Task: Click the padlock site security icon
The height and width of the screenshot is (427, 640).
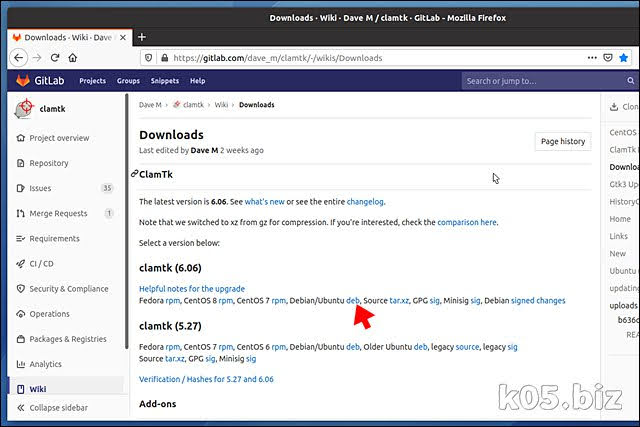Action: [164, 58]
